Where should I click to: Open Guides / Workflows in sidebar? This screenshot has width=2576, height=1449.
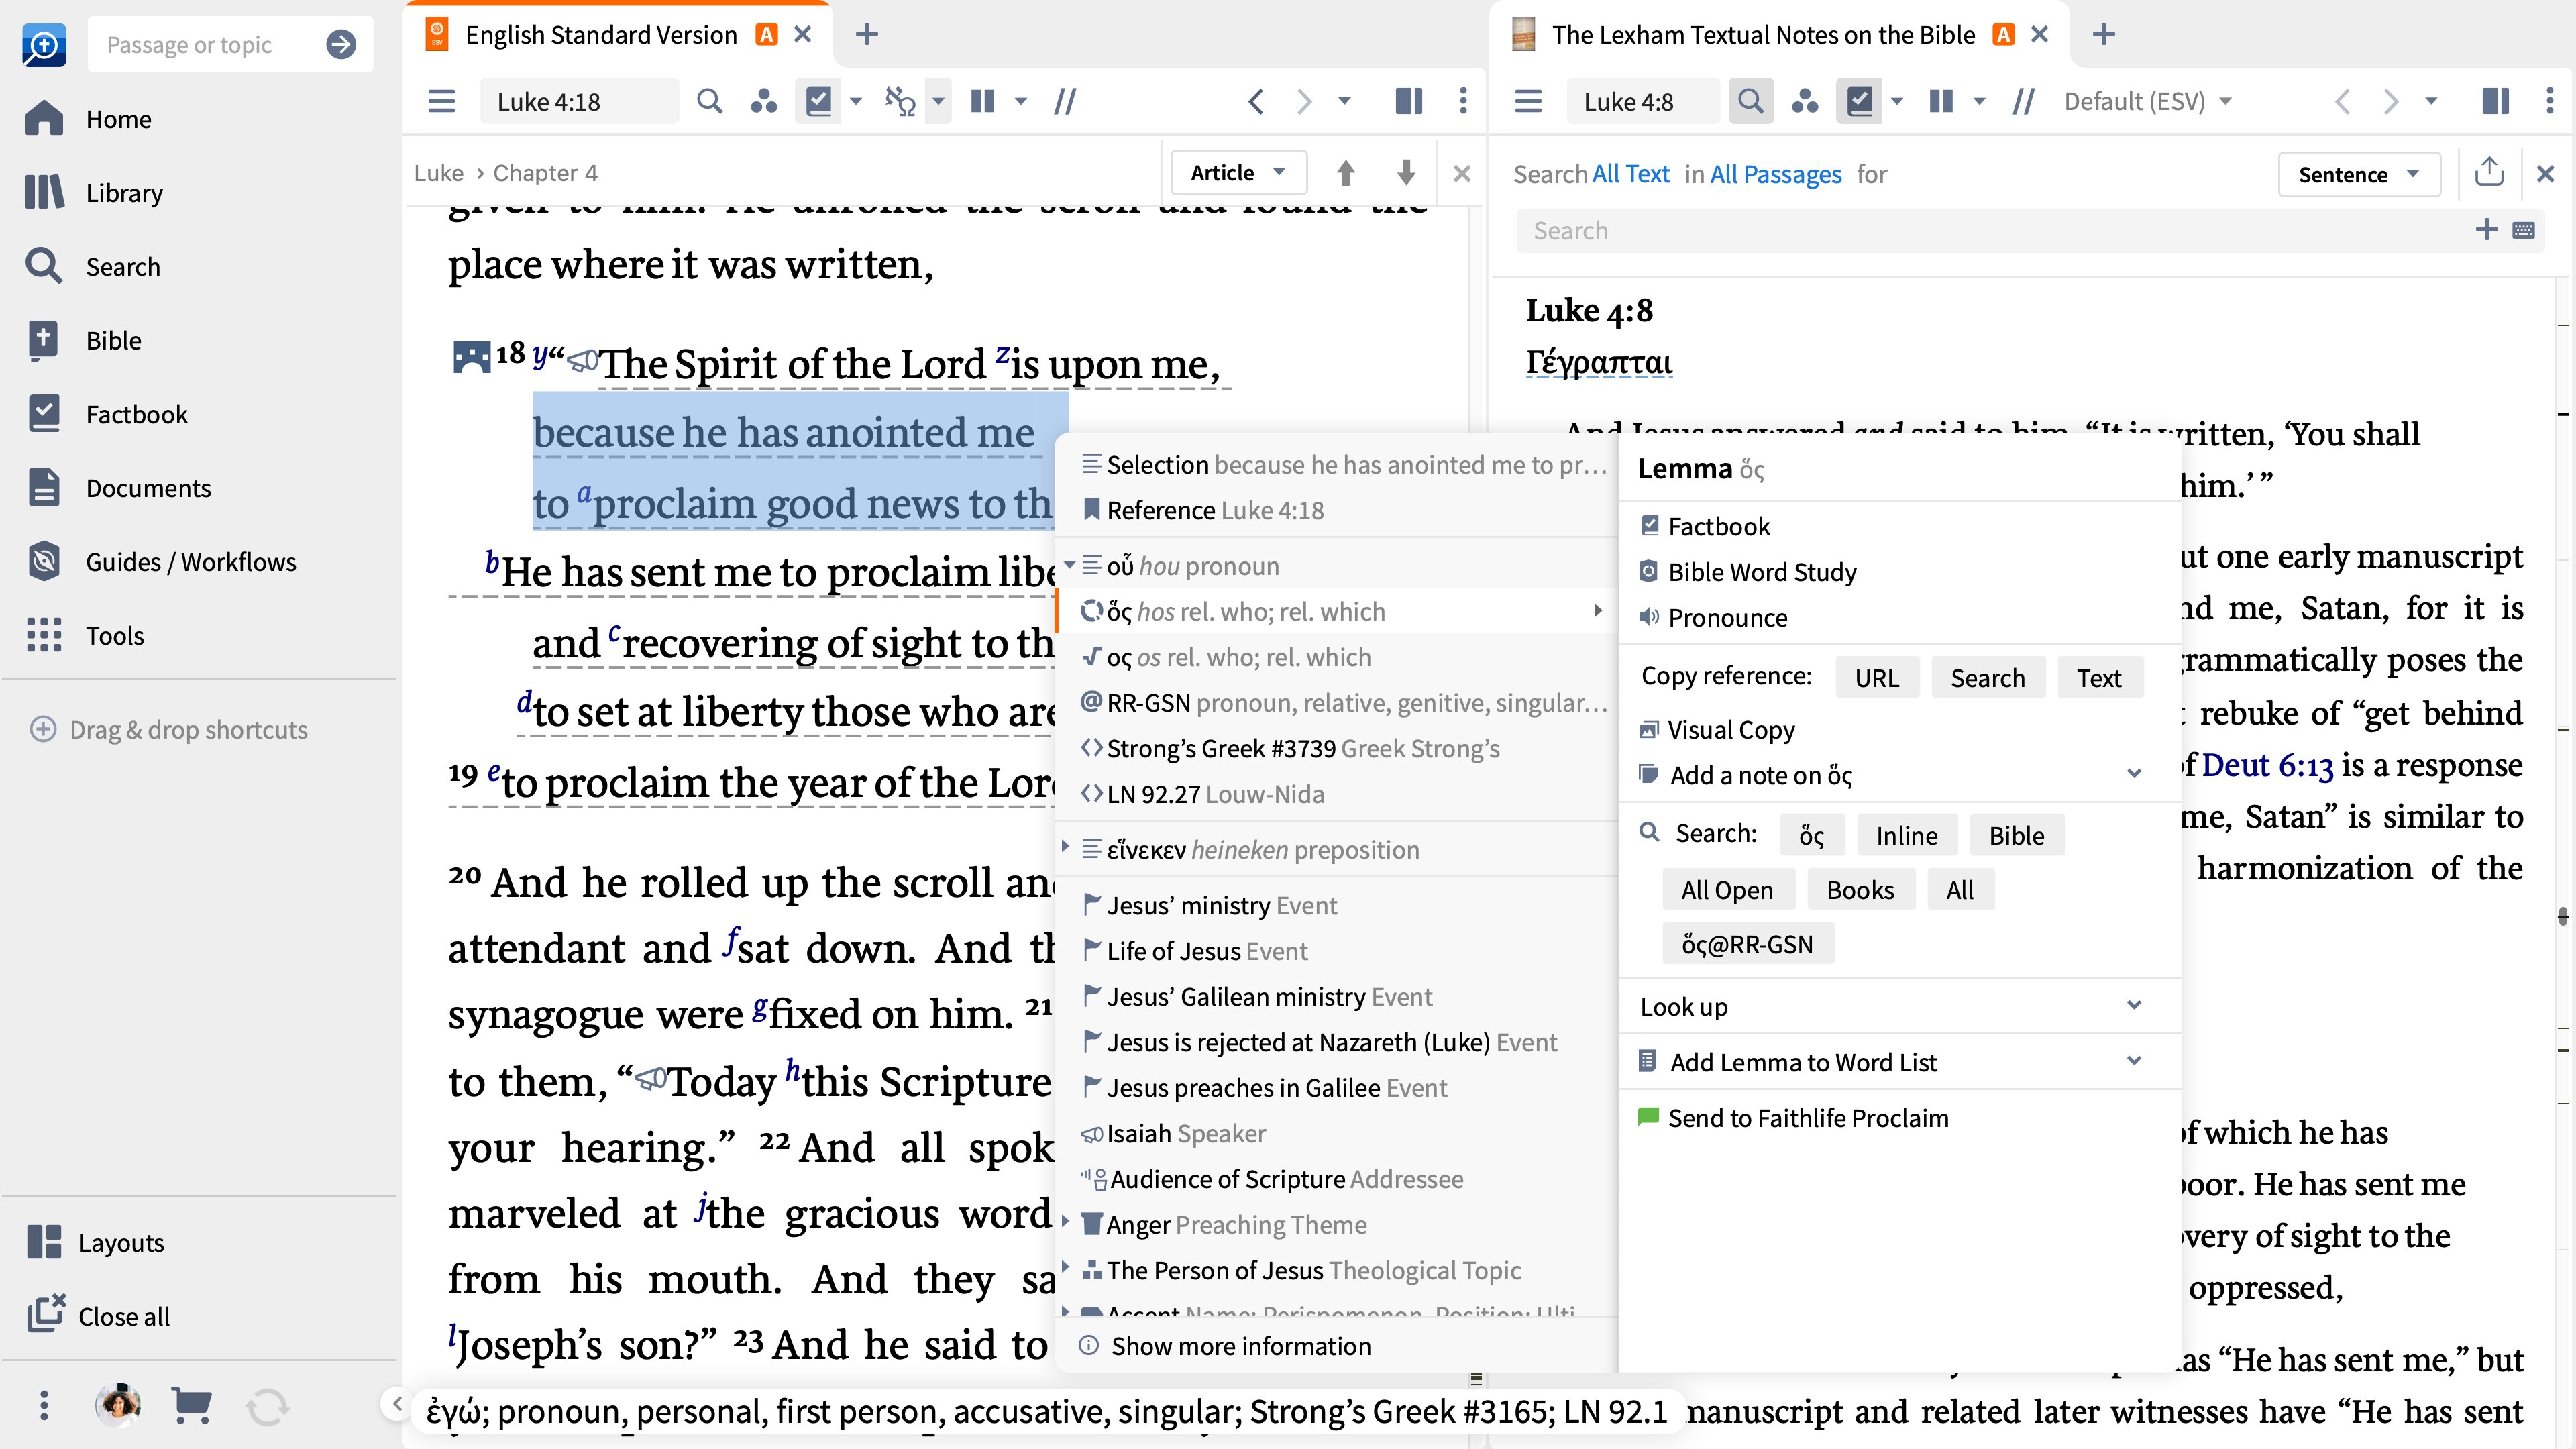(x=161, y=562)
